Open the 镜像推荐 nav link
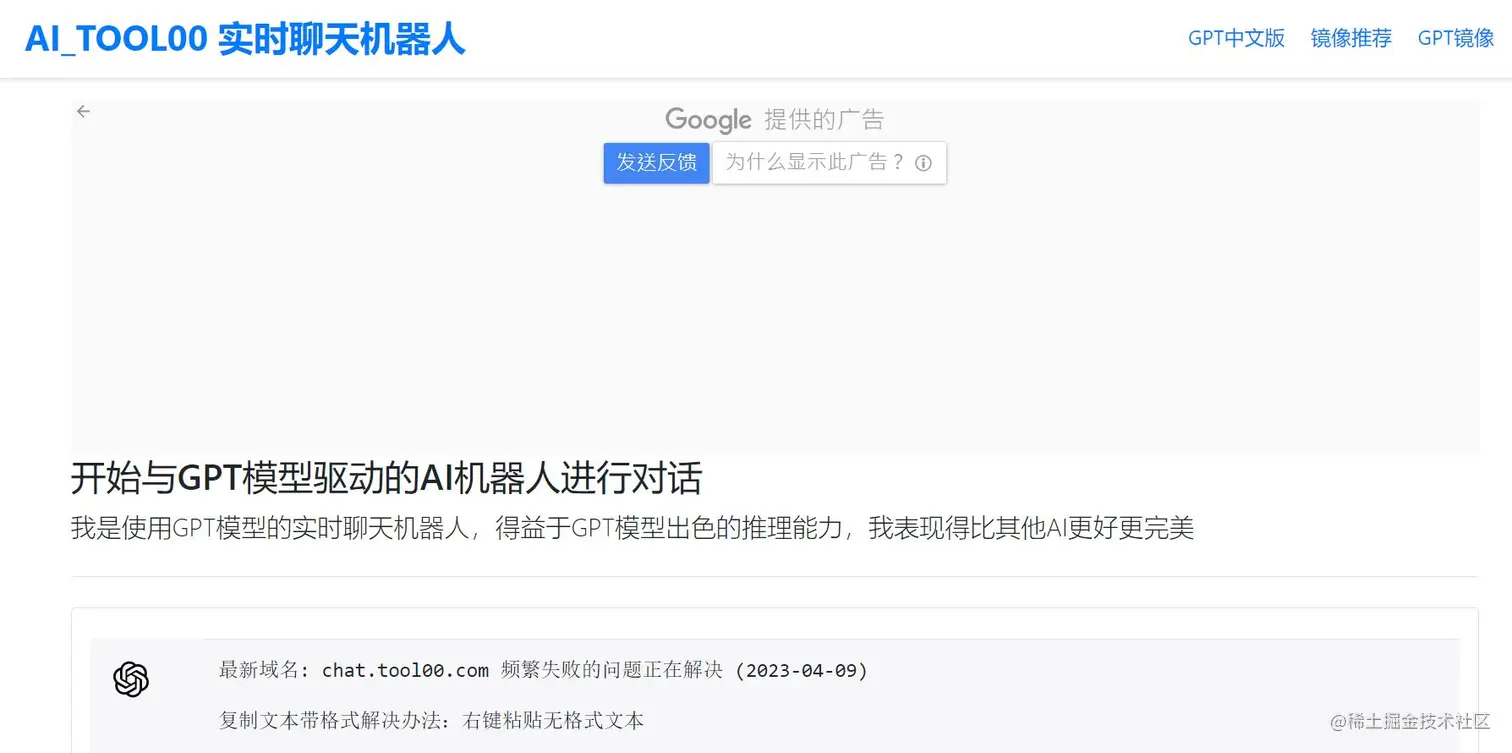Screen dimensions: 1512x753 (1351, 38)
